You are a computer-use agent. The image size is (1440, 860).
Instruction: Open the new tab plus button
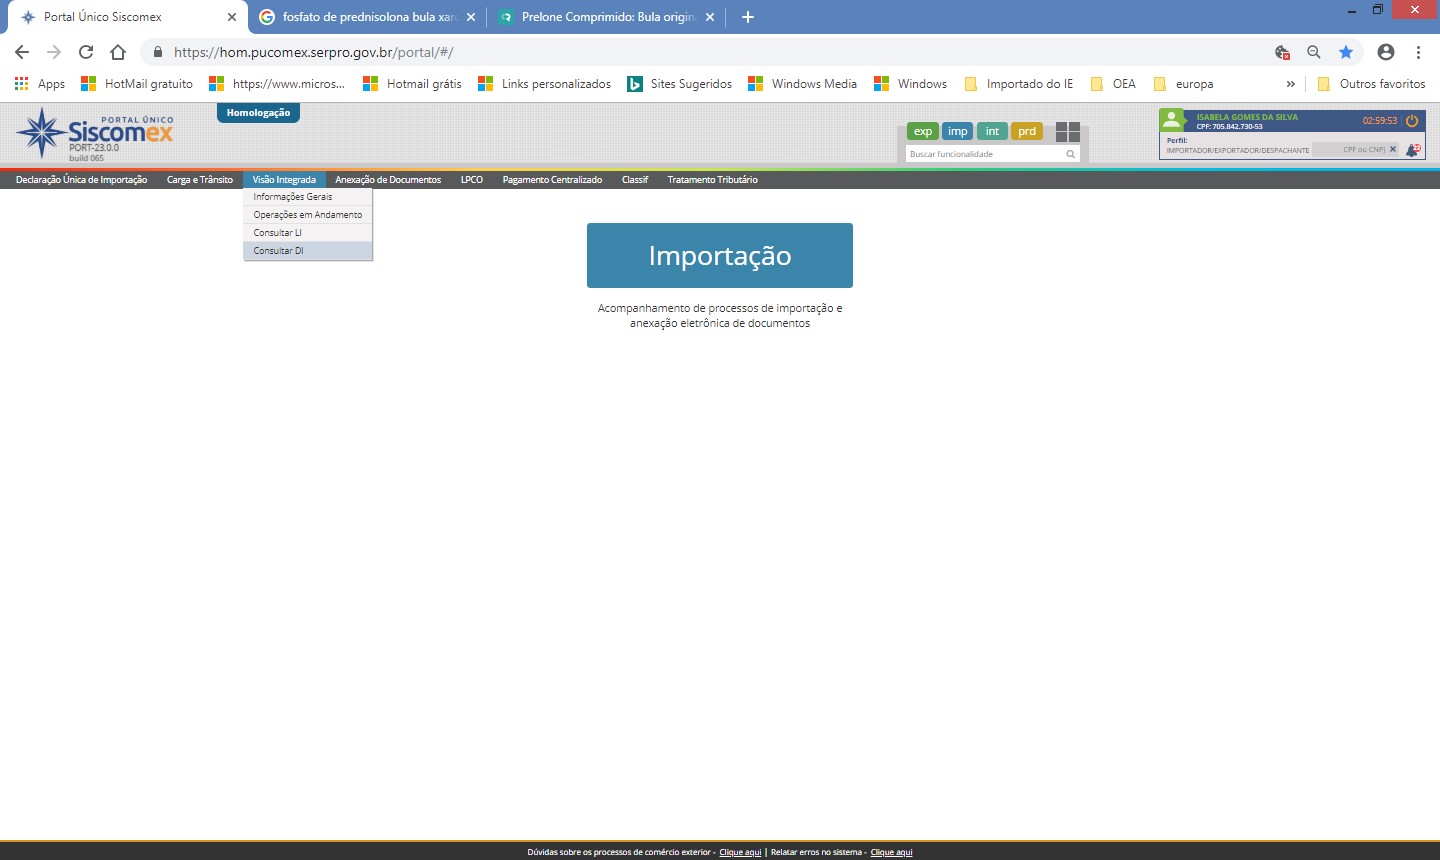pos(748,17)
